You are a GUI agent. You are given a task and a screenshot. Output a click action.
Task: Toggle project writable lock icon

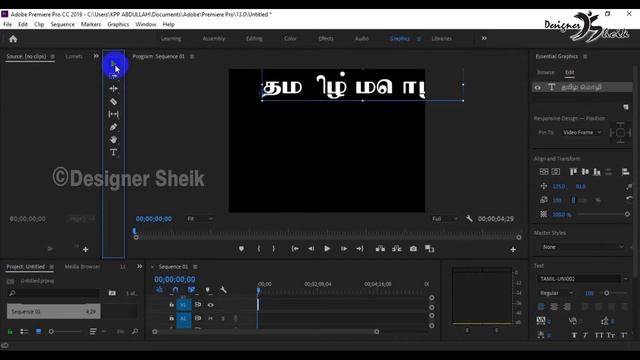click(x=10, y=331)
